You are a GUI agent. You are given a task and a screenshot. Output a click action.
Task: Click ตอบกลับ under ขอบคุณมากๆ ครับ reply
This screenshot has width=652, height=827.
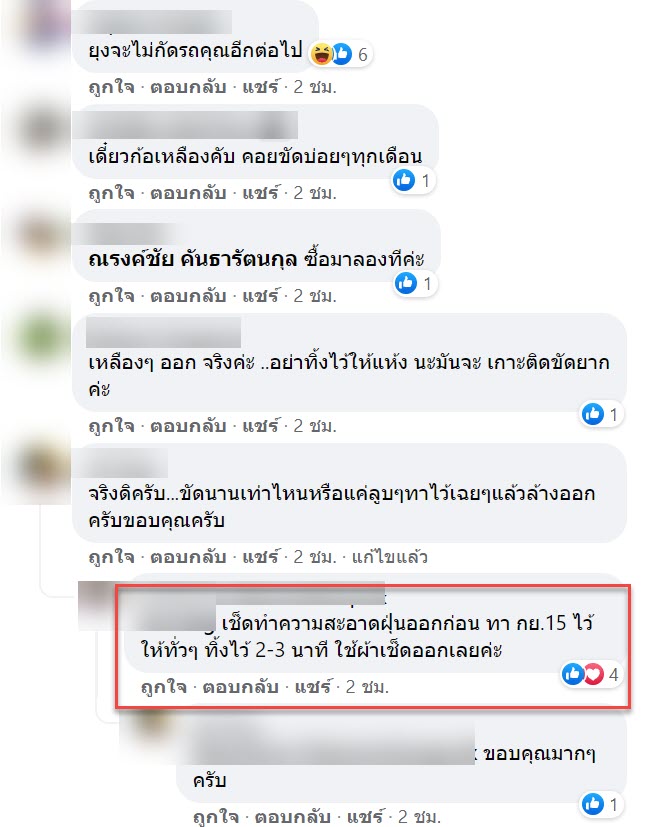pyautogui.click(x=293, y=816)
